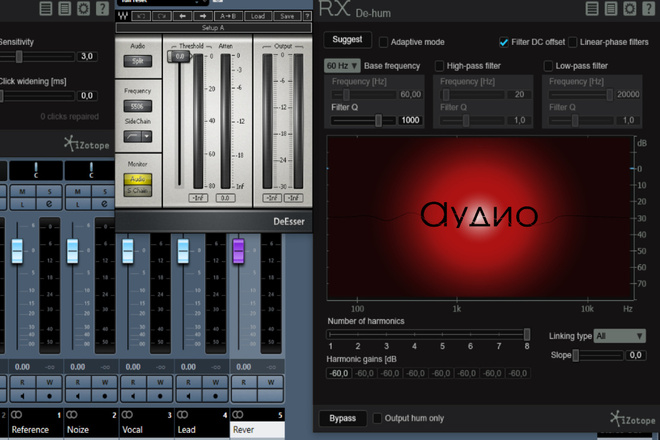The width and height of the screenshot is (660, 440).
Task: Enable write automation on Lead channel
Action: pos(216,382)
